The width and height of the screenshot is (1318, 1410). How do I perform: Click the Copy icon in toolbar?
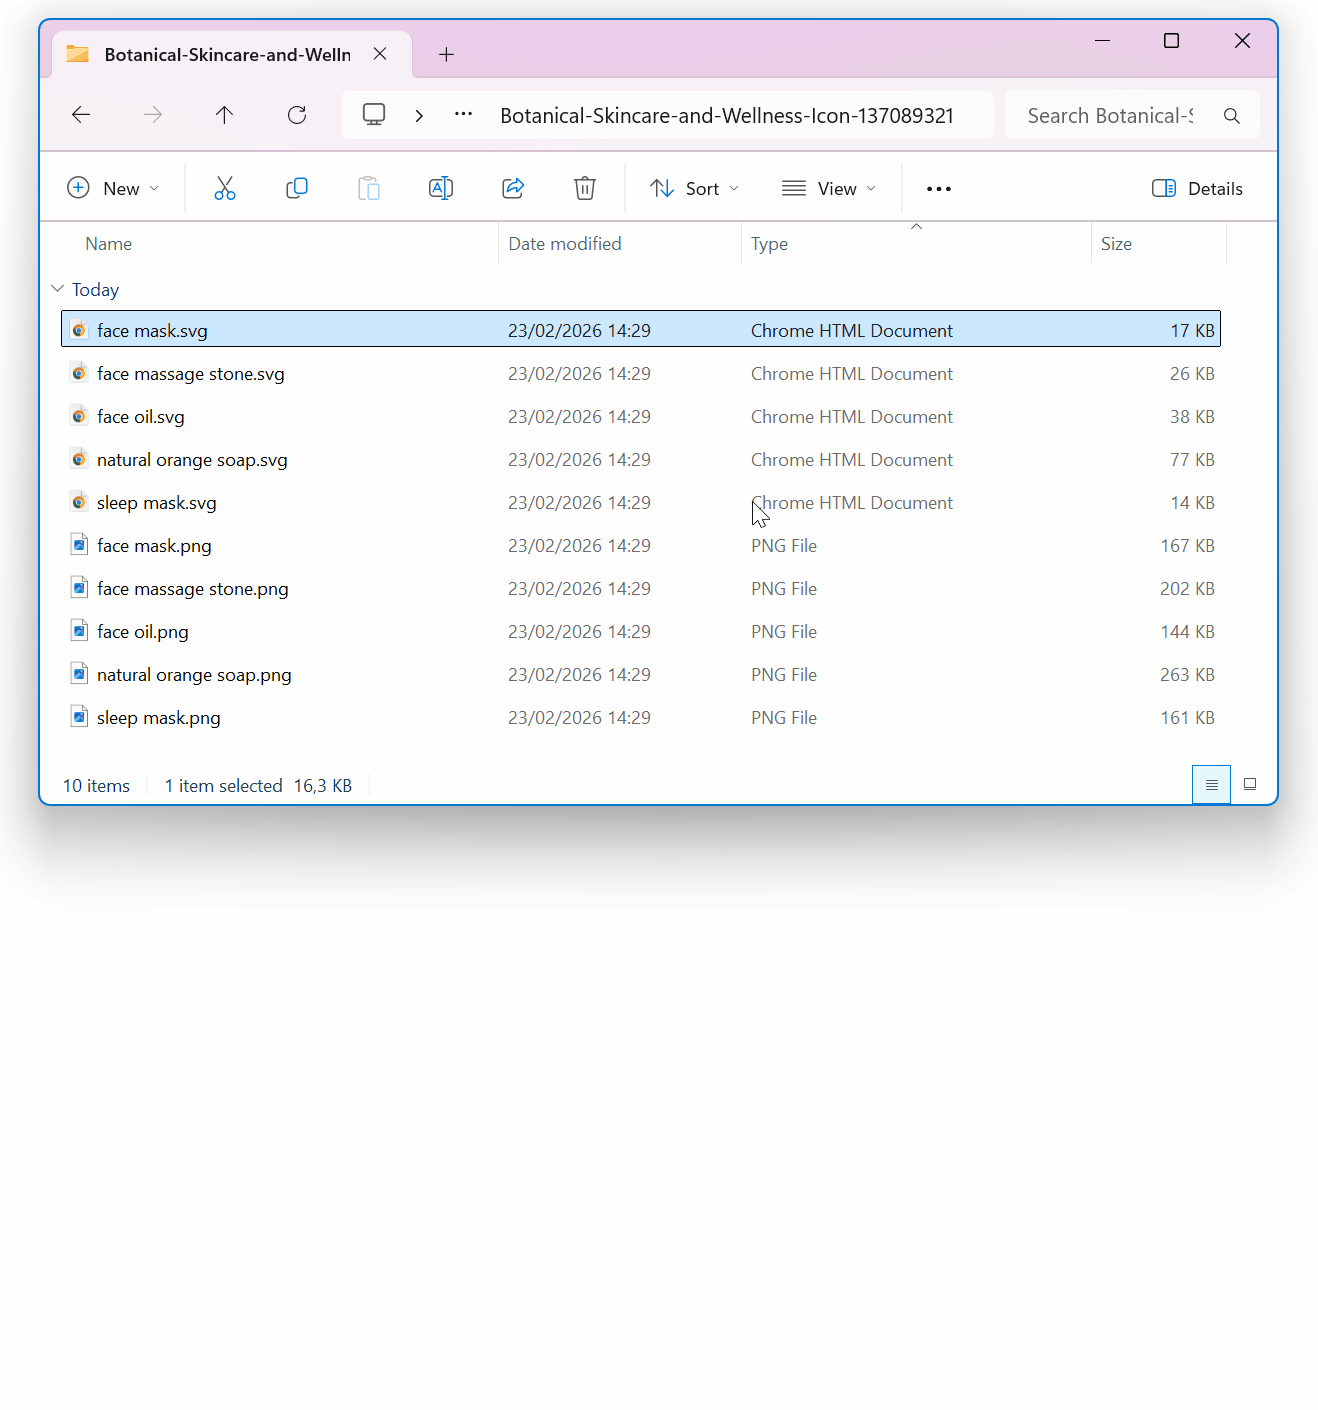coord(297,188)
